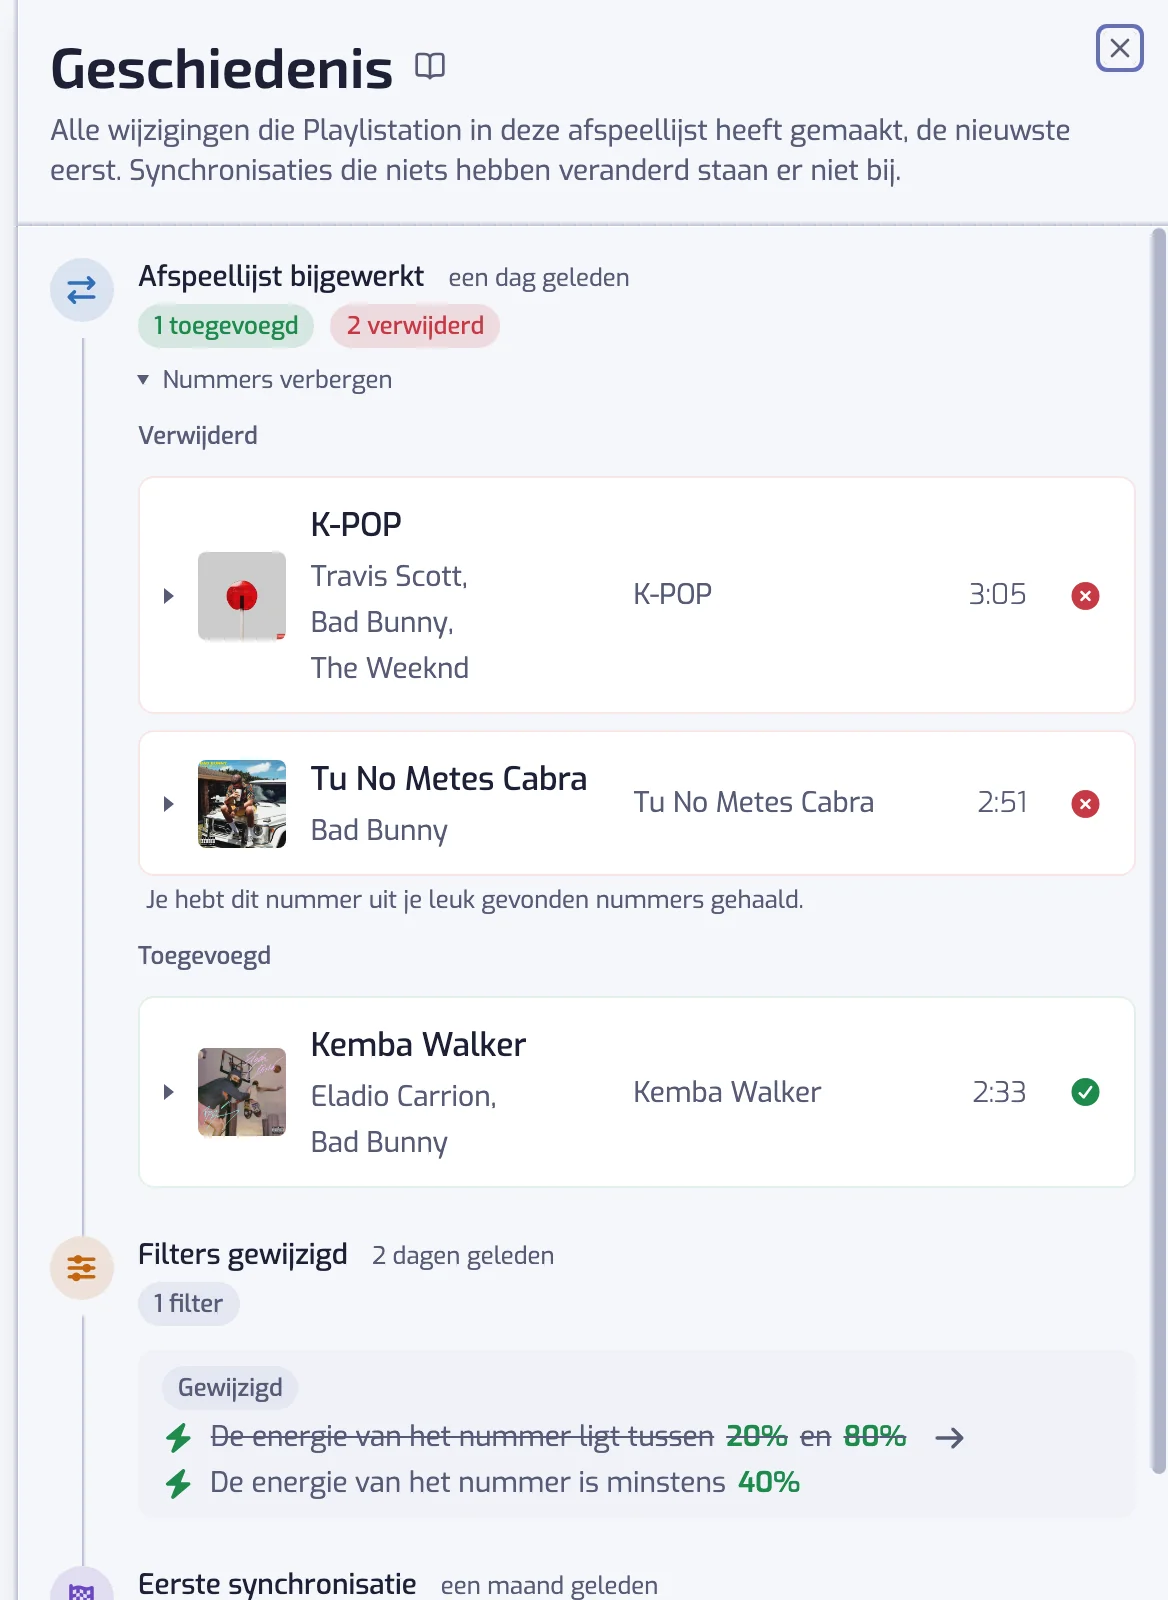
Task: Click the orange filter sliders icon
Action: point(82,1268)
